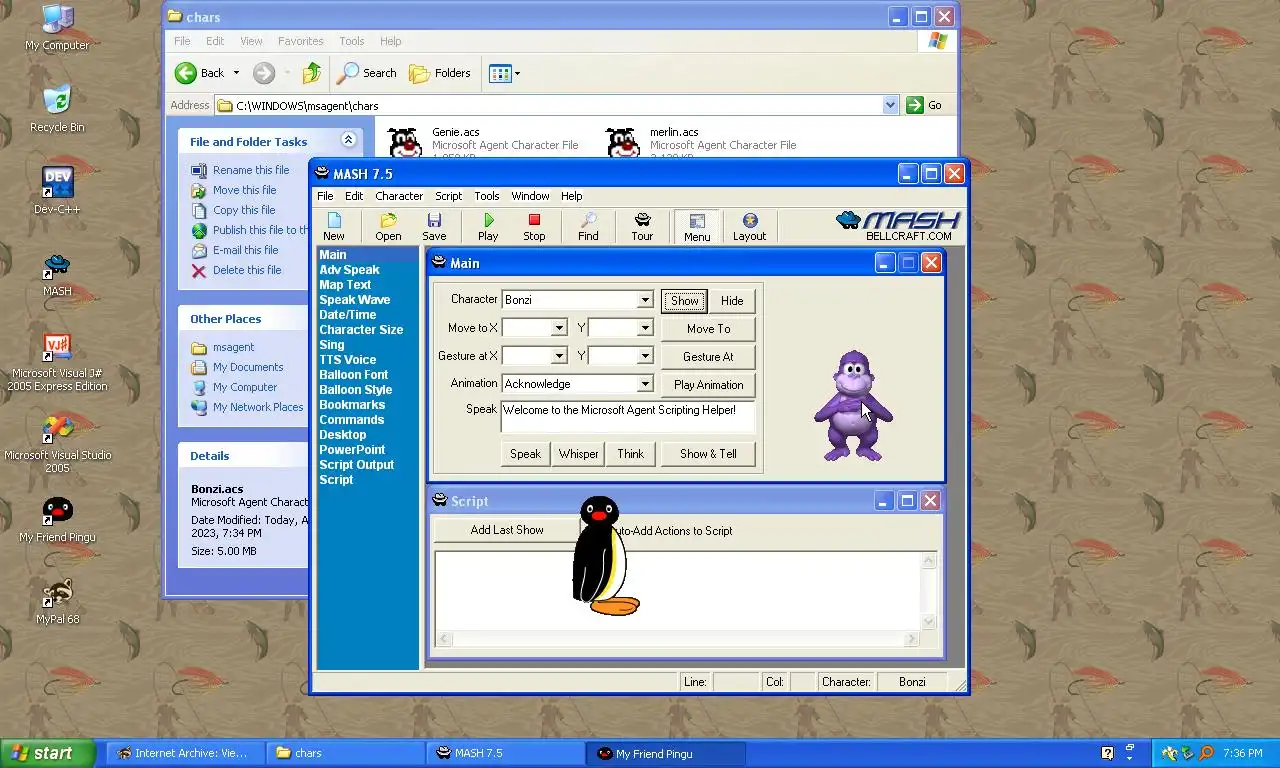Click the Pingu penguin character
The width and height of the screenshot is (1280, 768).
pyautogui.click(x=603, y=556)
